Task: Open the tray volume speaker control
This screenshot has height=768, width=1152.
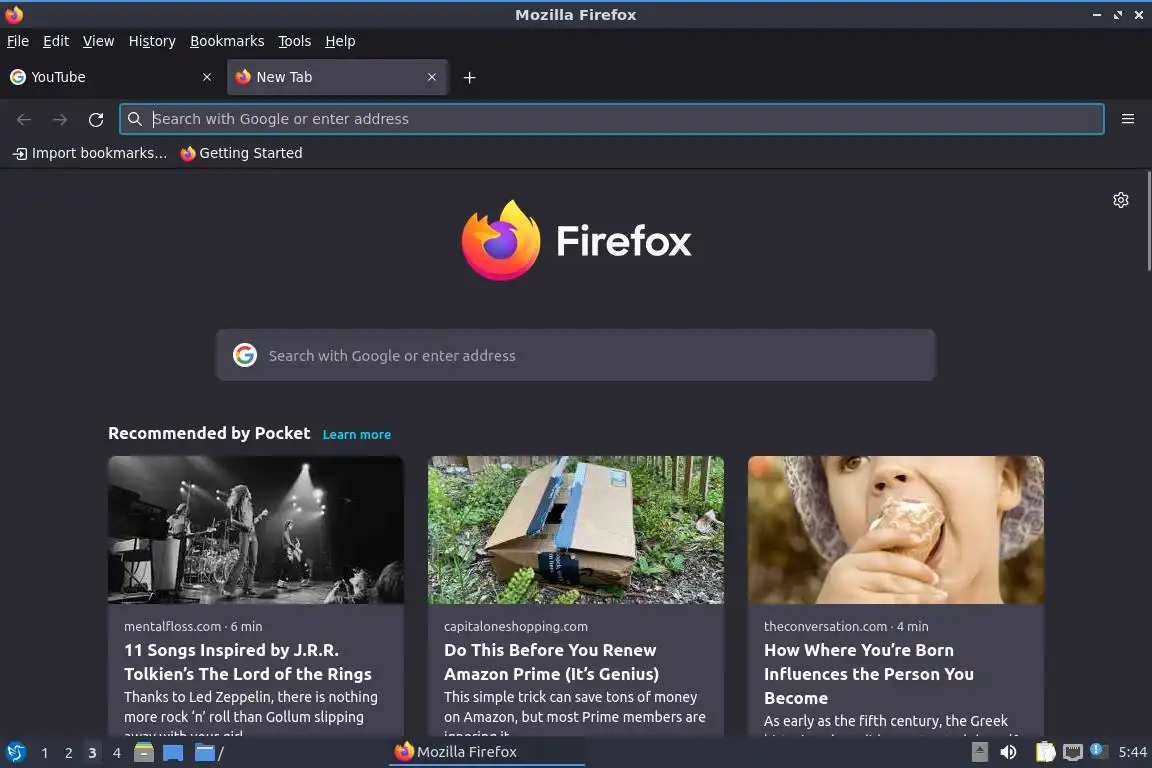Action: pos(1009,752)
